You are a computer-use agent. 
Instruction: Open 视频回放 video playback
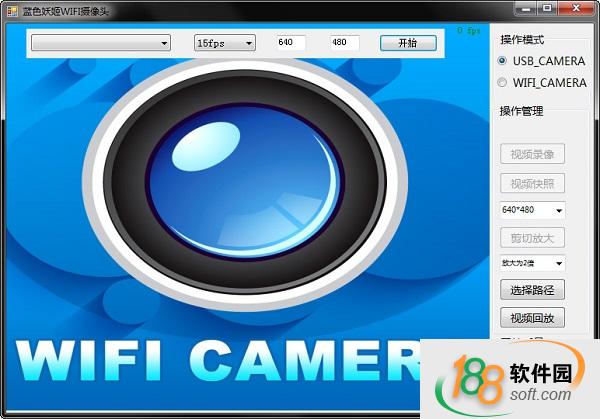coord(532,318)
